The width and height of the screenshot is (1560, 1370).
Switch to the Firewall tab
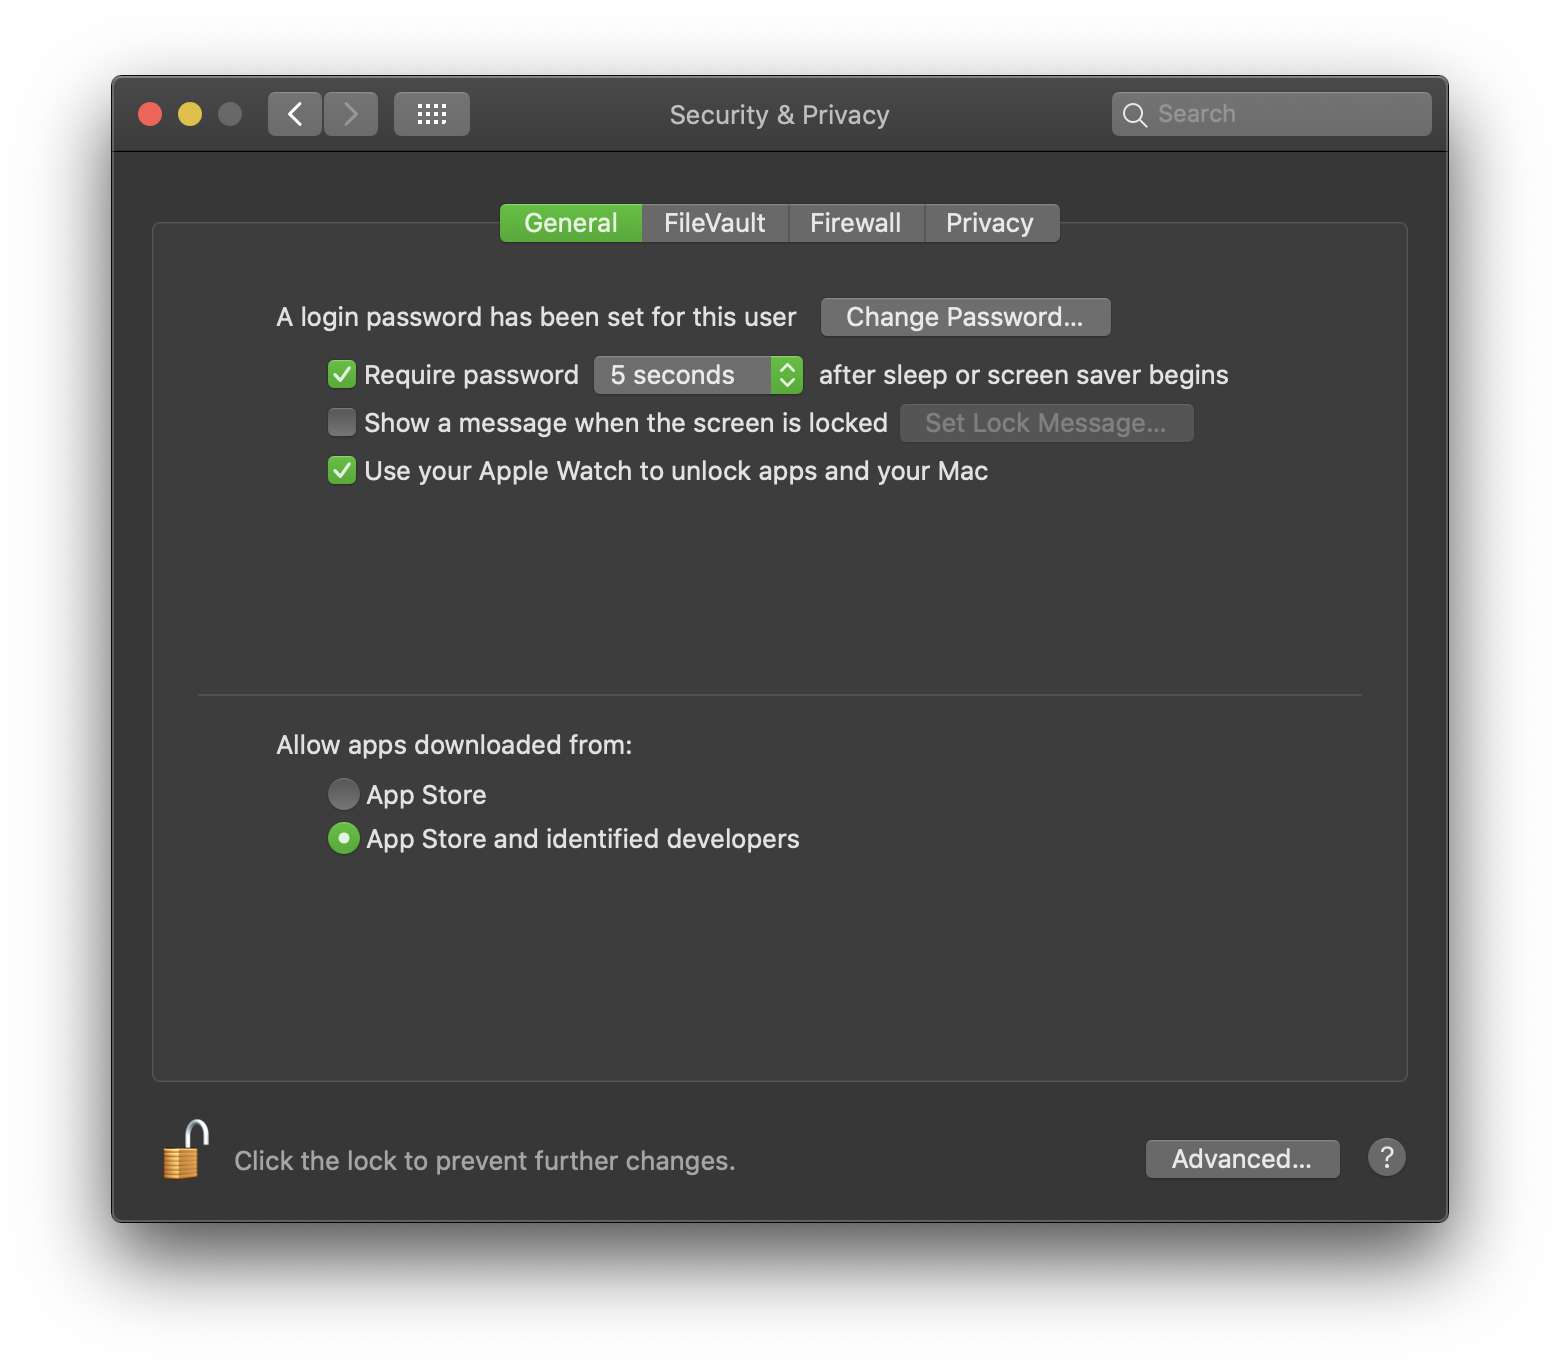[x=856, y=222]
